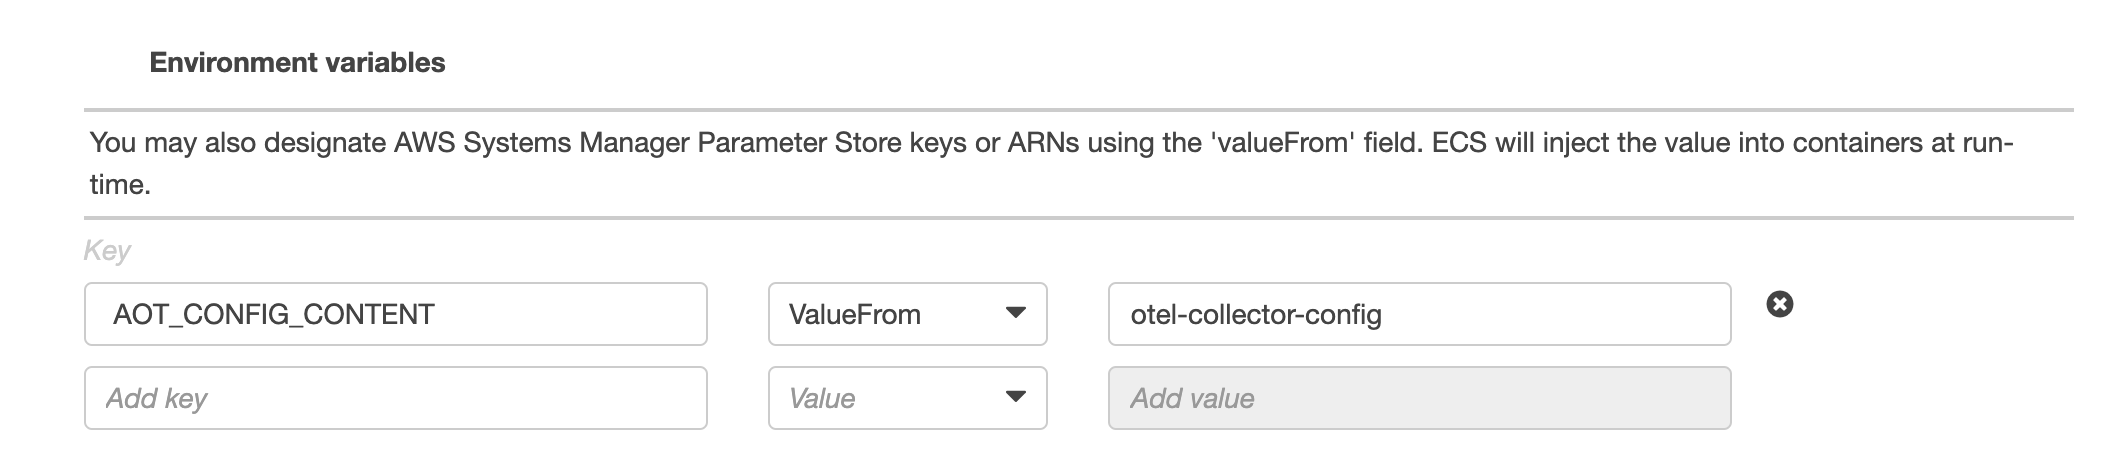Select the ValueFrom text in the dropdown

point(854,314)
